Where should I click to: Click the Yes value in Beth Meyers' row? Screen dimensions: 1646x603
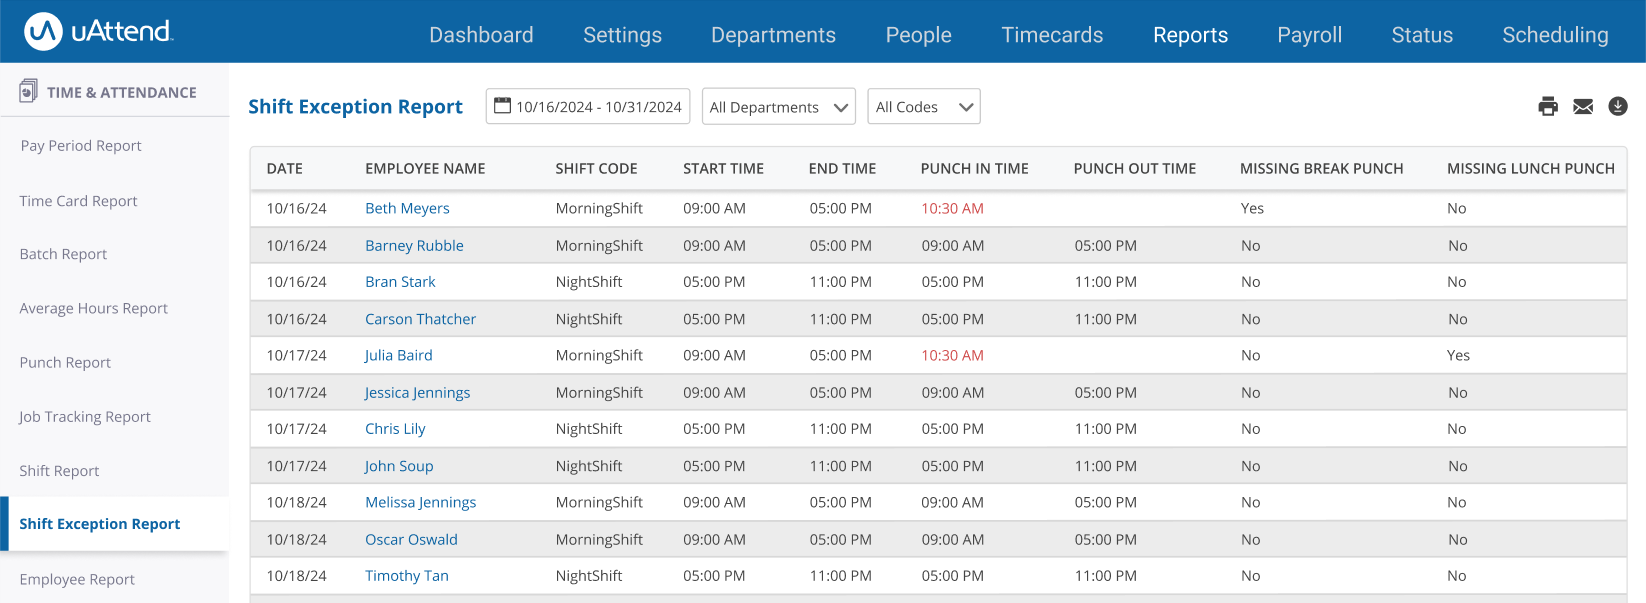(x=1252, y=208)
